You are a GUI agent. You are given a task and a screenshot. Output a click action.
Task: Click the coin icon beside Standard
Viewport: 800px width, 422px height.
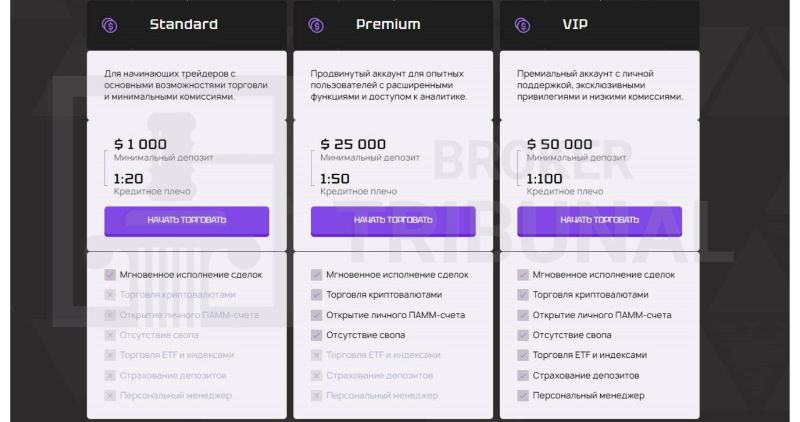[110, 25]
